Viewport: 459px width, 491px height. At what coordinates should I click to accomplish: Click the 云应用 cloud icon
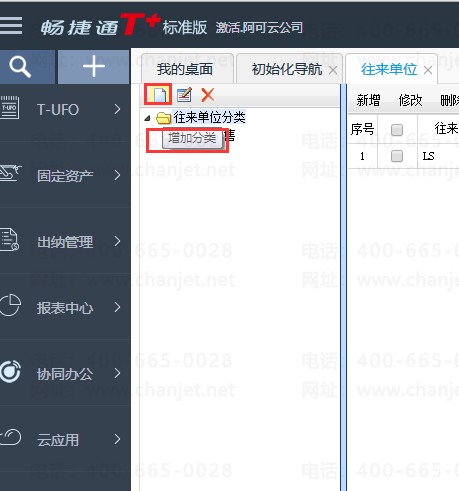point(11,438)
